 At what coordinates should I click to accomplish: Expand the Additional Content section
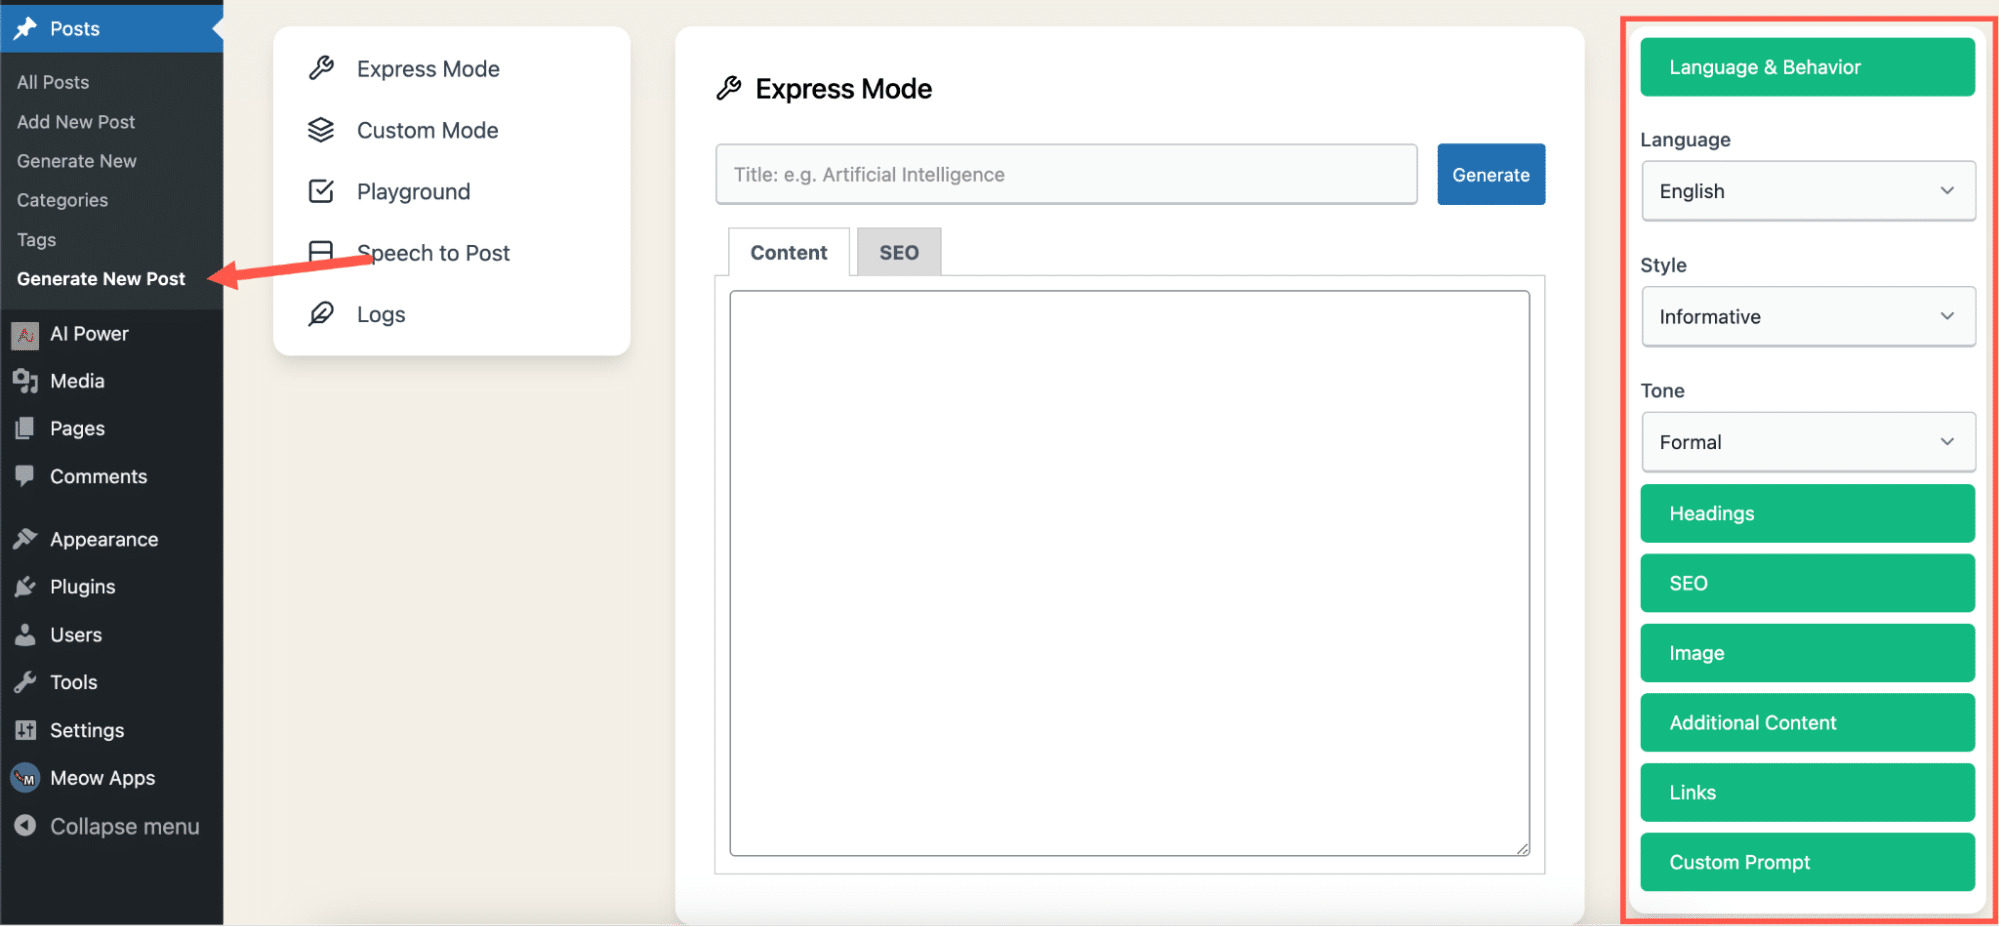point(1807,723)
